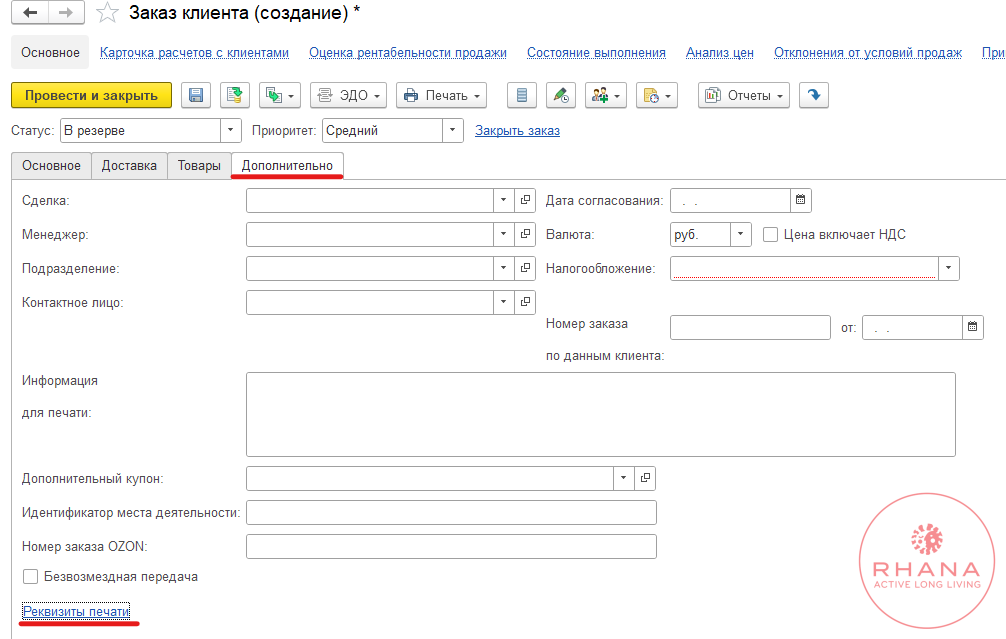Switch to the Товары tab
Image resolution: width=1006 pixels, height=639 pixels.
click(199, 166)
